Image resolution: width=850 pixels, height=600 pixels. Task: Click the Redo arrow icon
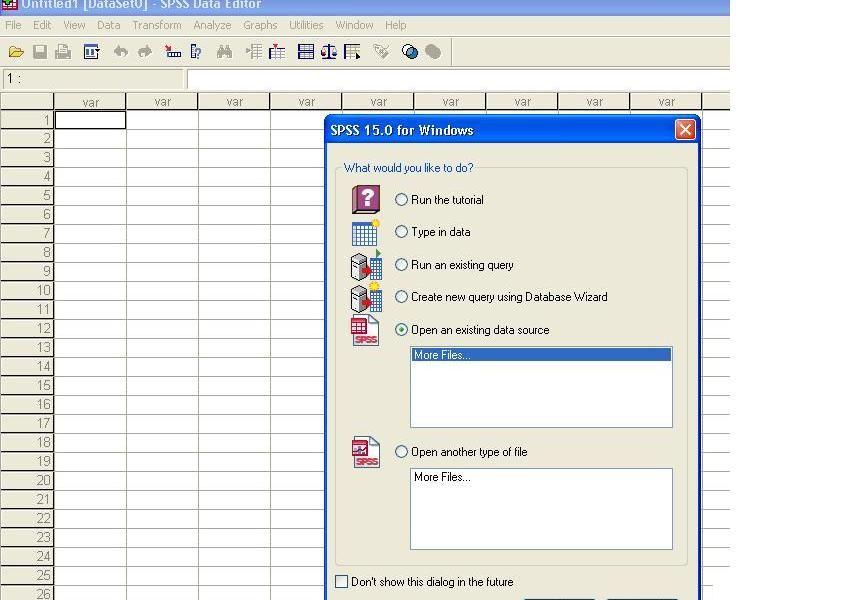145,52
